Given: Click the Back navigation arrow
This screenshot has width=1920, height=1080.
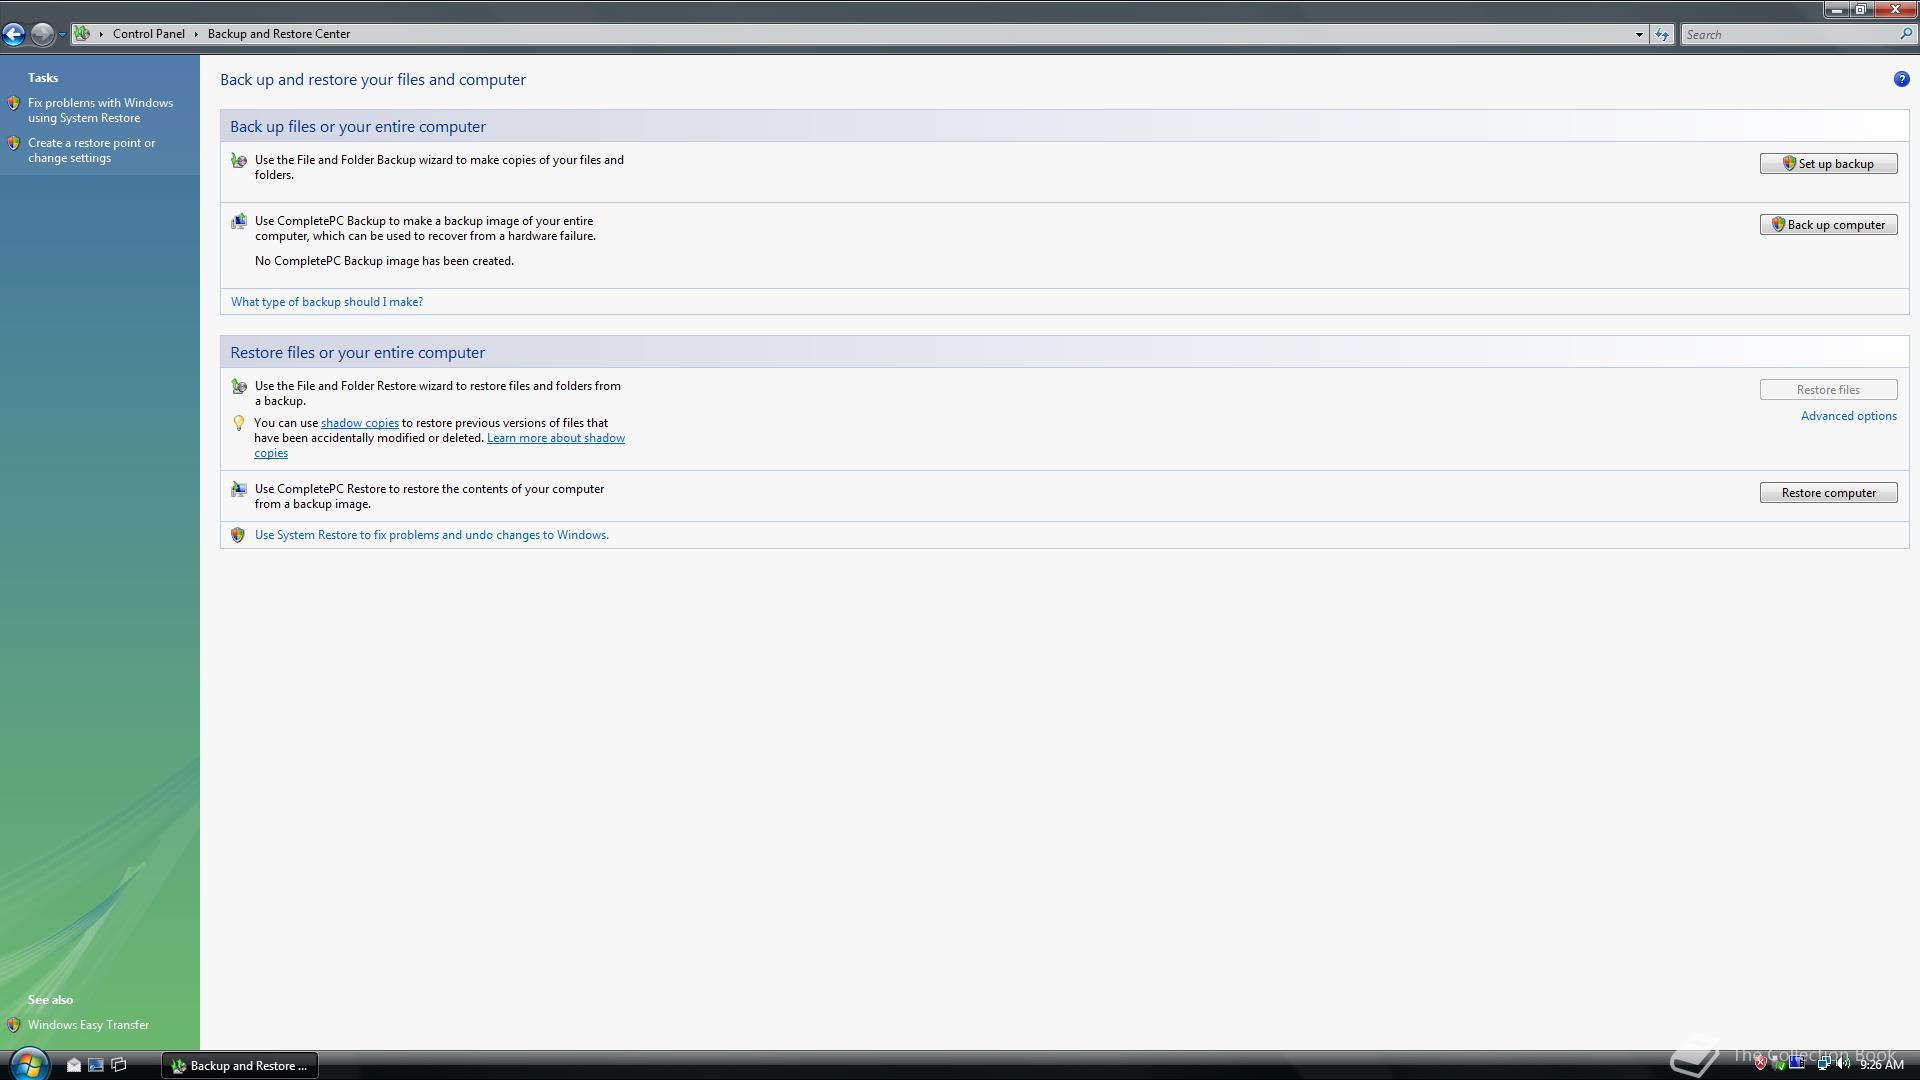Looking at the screenshot, I should (14, 34).
